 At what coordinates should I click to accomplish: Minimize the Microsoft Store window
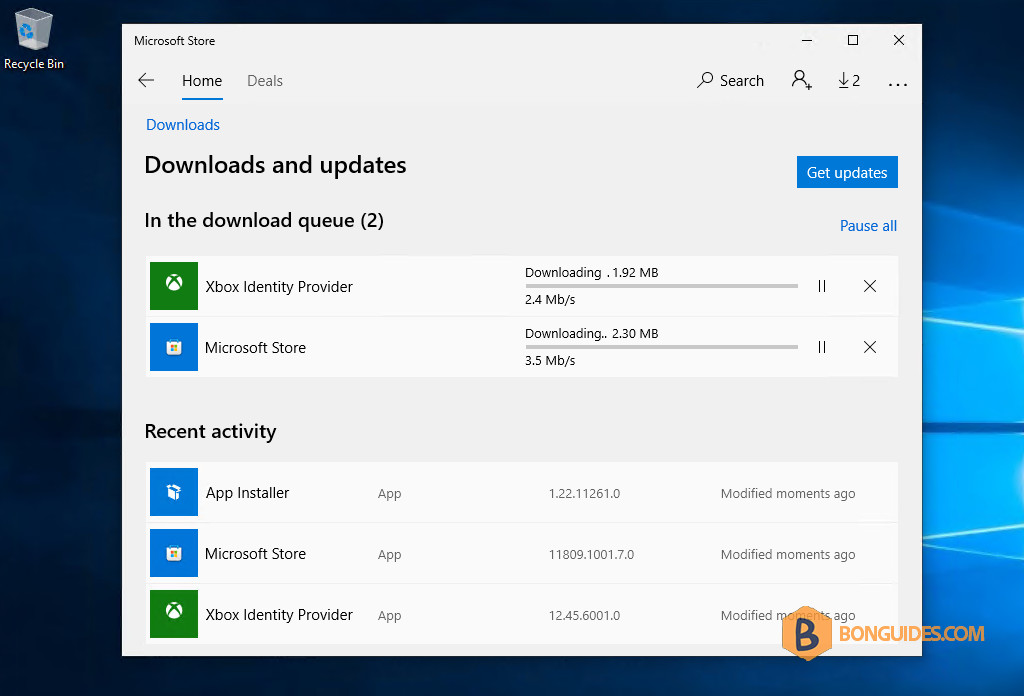807,40
